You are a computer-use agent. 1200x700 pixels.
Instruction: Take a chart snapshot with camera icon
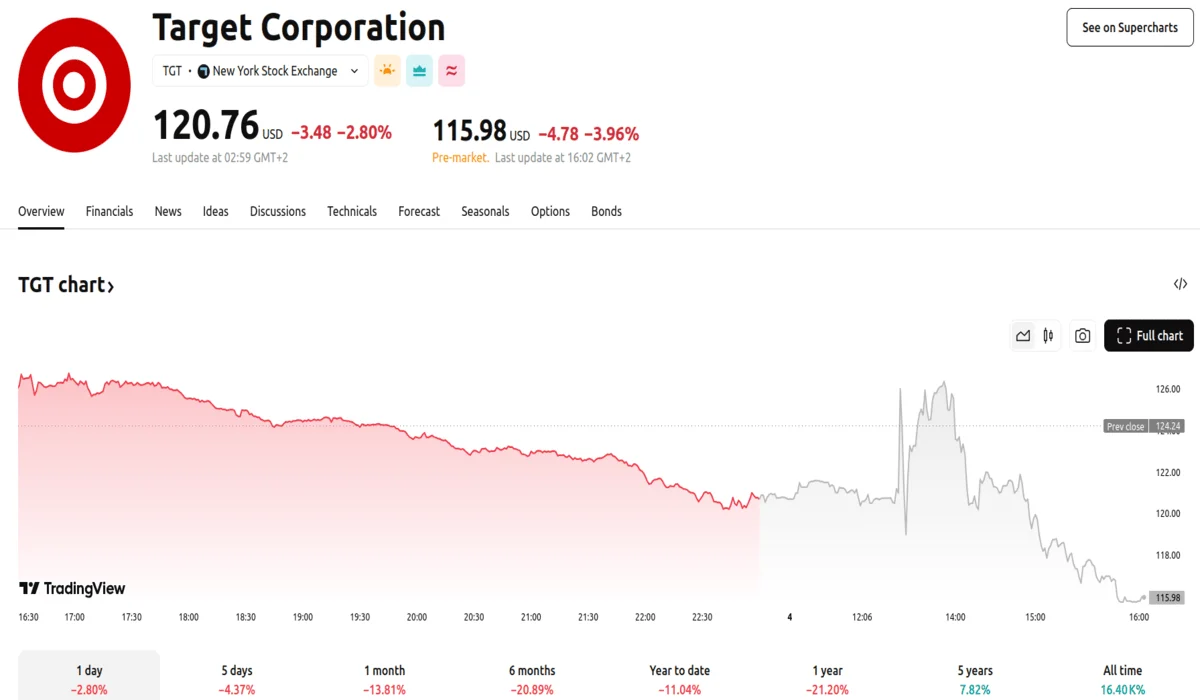pyautogui.click(x=1082, y=336)
